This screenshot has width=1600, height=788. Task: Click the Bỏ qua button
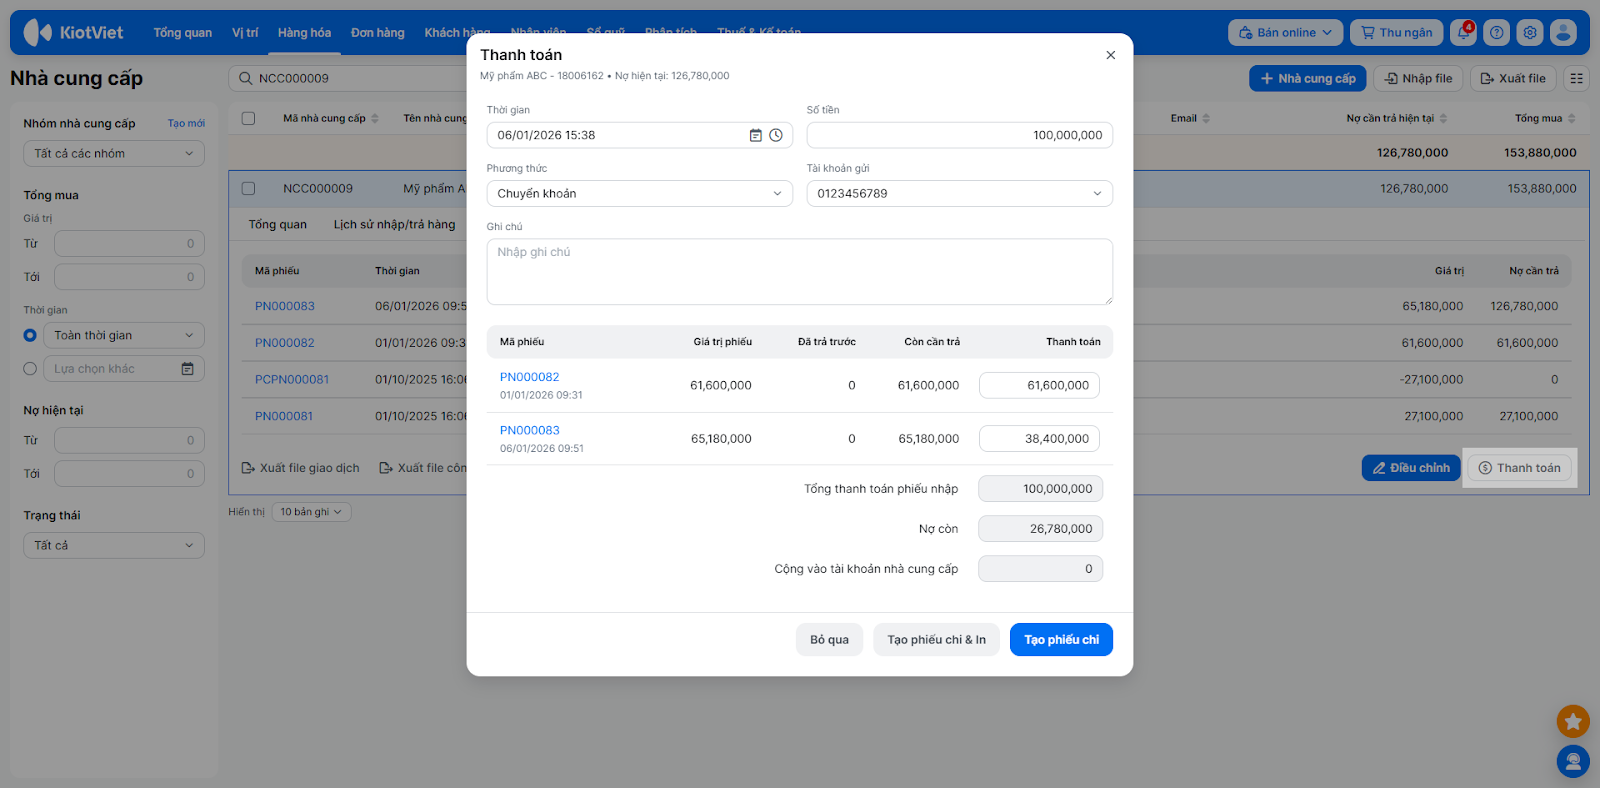click(x=829, y=640)
